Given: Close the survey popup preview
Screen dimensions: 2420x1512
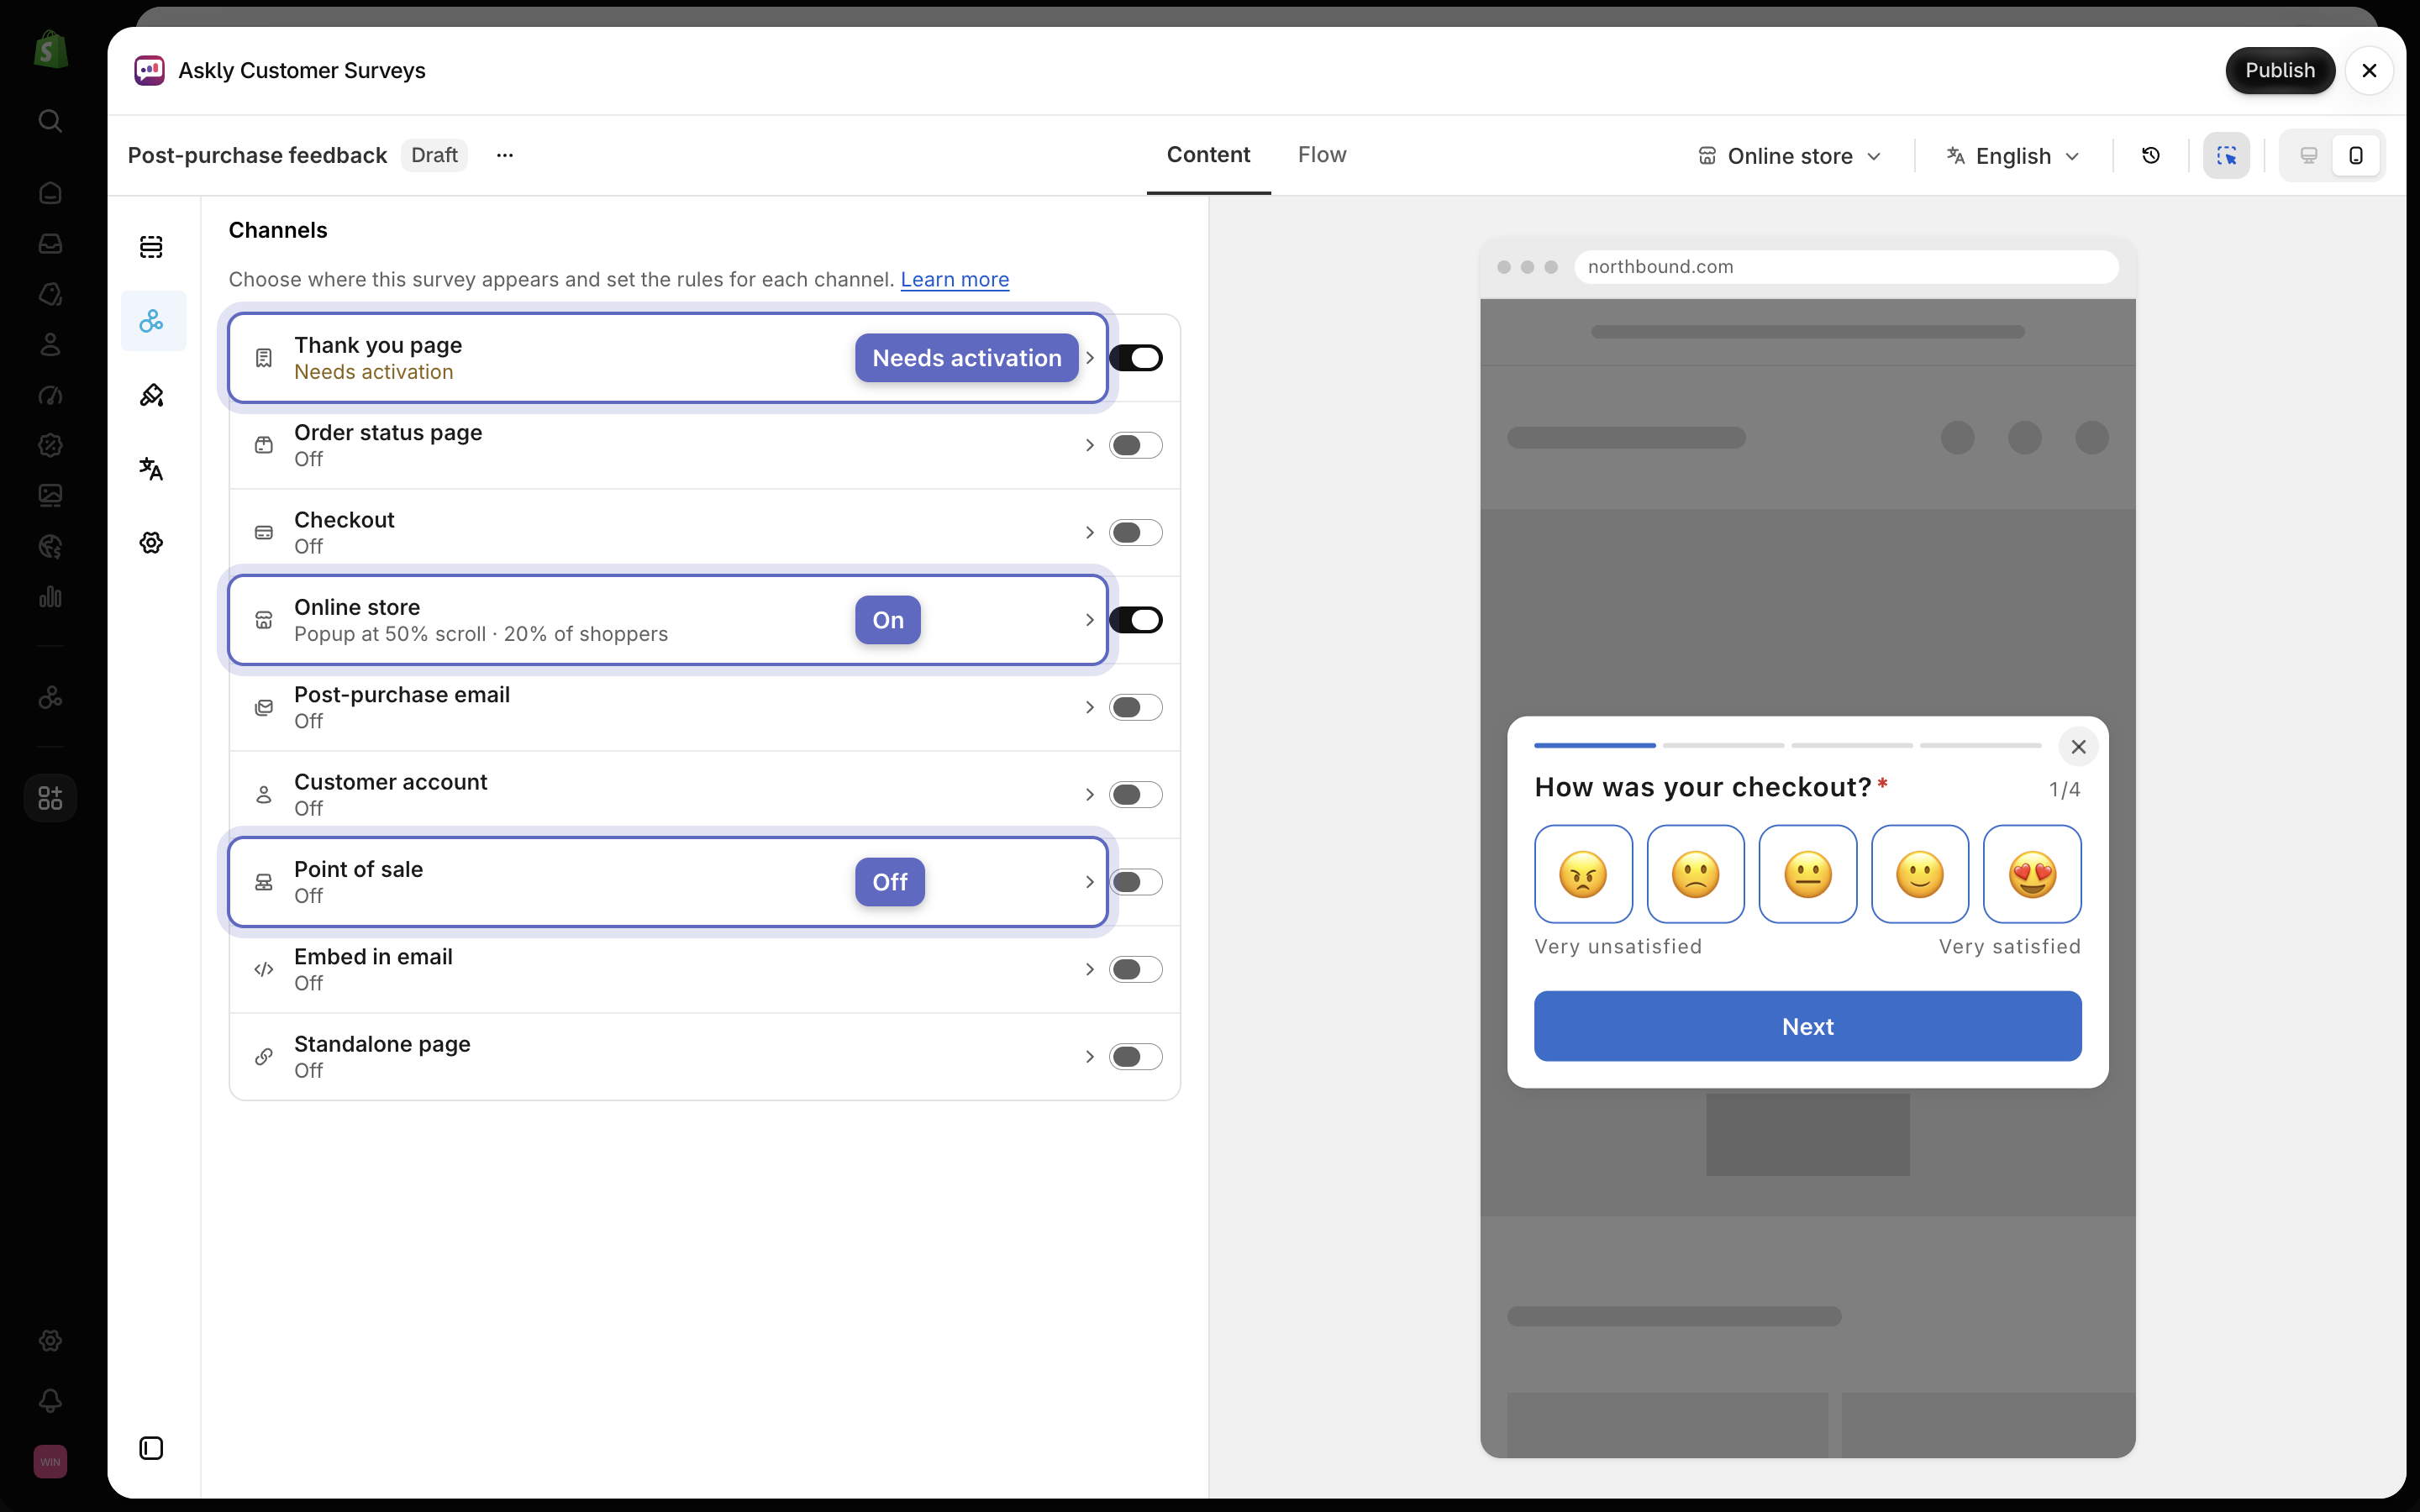Looking at the screenshot, I should [2078, 746].
